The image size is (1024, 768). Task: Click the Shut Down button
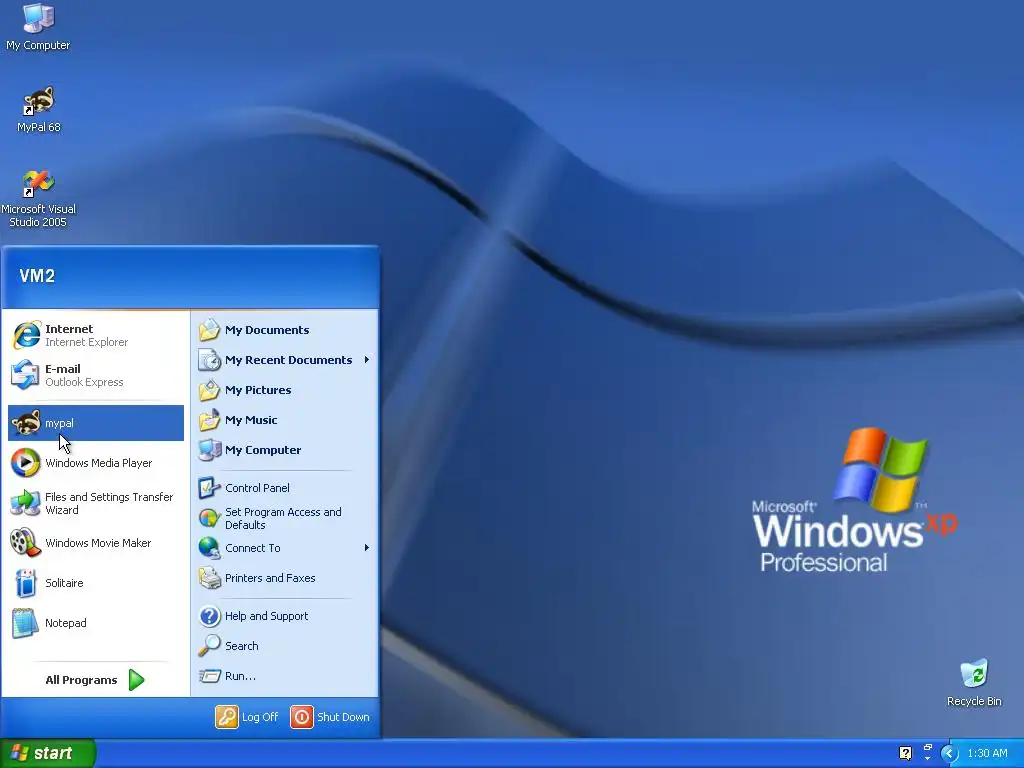(x=330, y=717)
